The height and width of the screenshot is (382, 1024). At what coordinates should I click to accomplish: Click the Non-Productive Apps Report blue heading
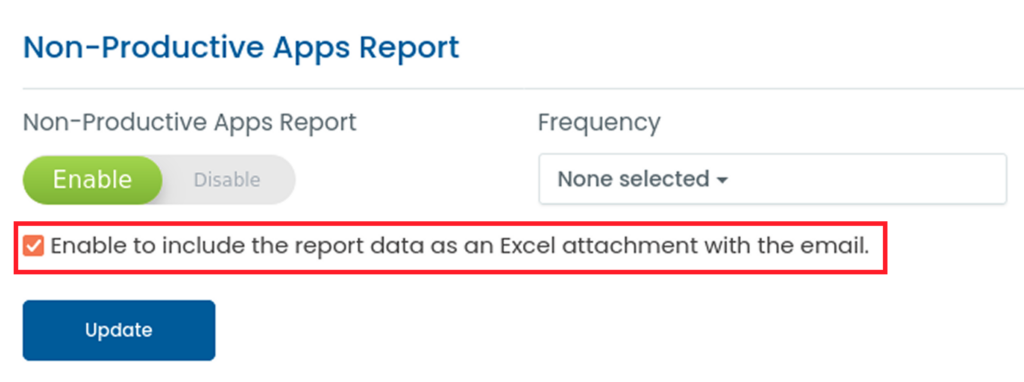click(241, 48)
